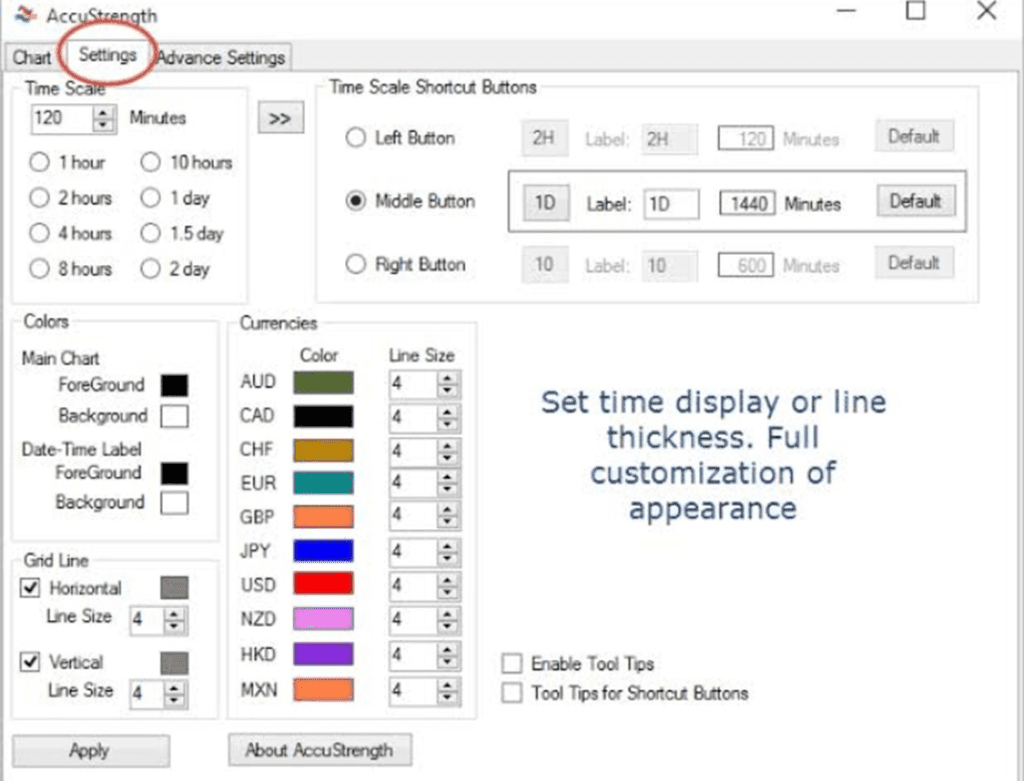Pick the MXN currency color swatch
This screenshot has width=1024, height=781.
click(323, 690)
